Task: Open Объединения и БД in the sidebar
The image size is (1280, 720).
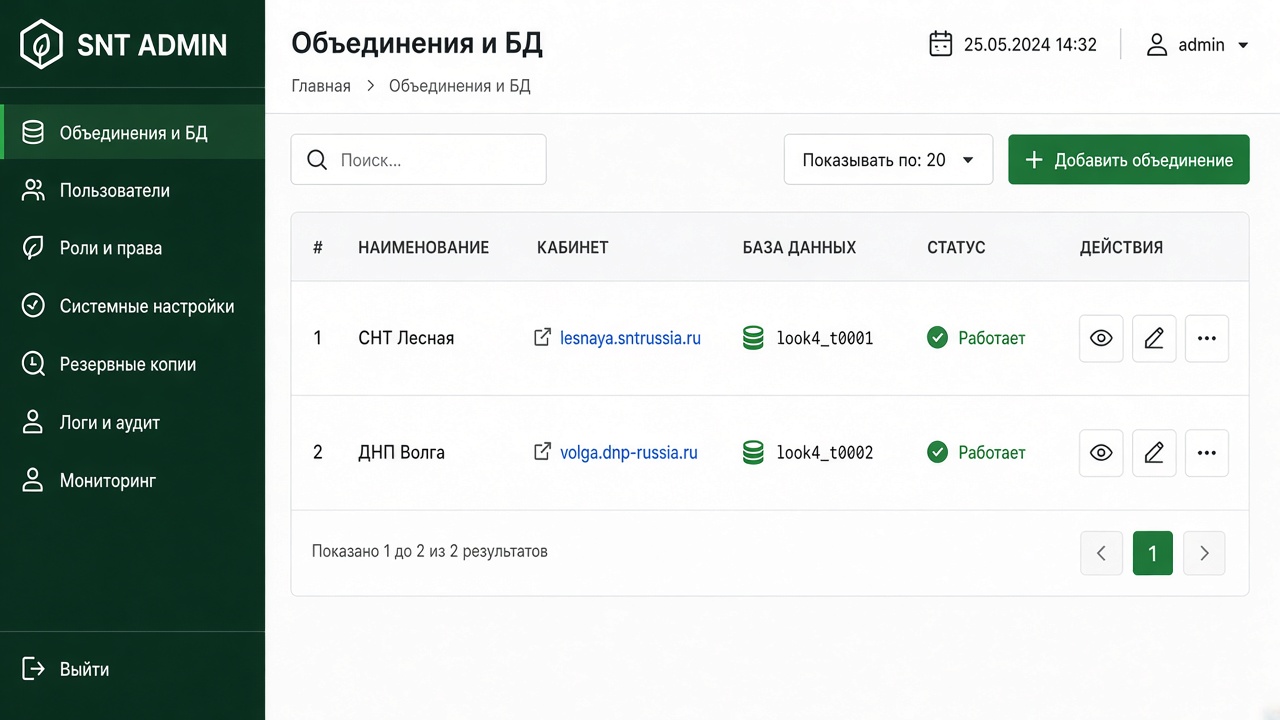Action: click(x=133, y=133)
